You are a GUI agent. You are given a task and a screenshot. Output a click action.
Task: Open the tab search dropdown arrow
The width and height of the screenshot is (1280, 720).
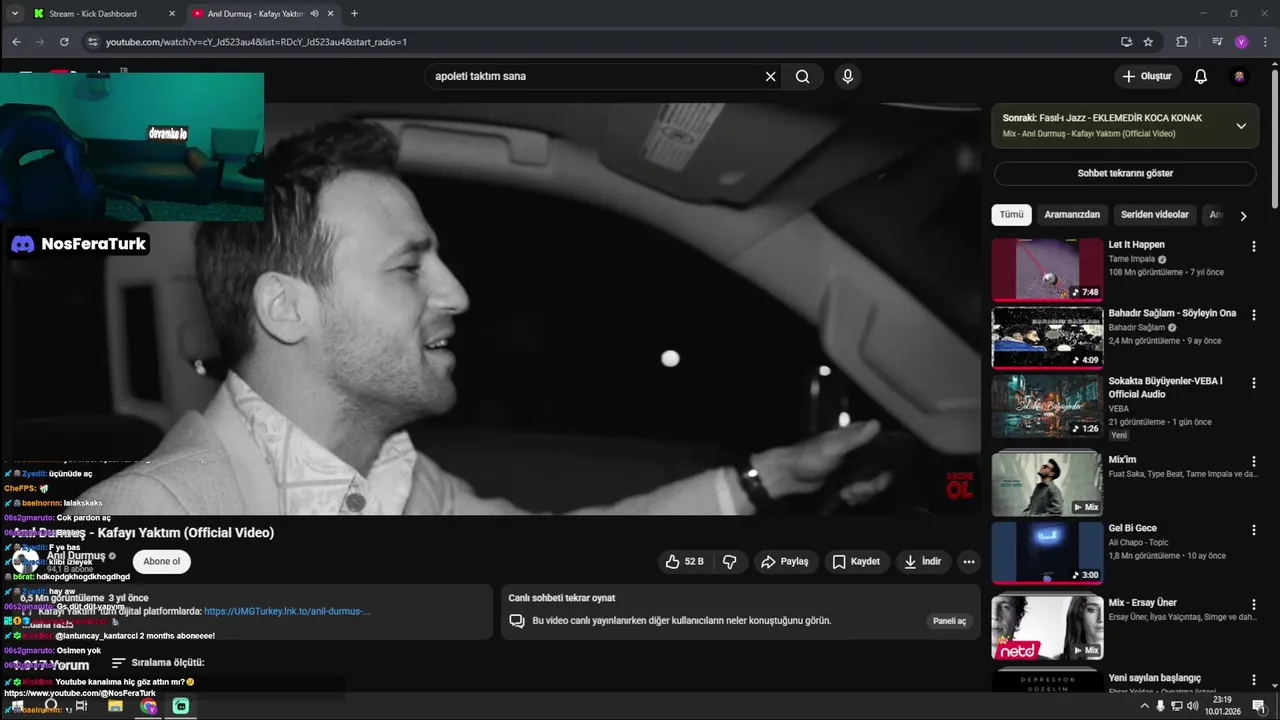coord(14,14)
